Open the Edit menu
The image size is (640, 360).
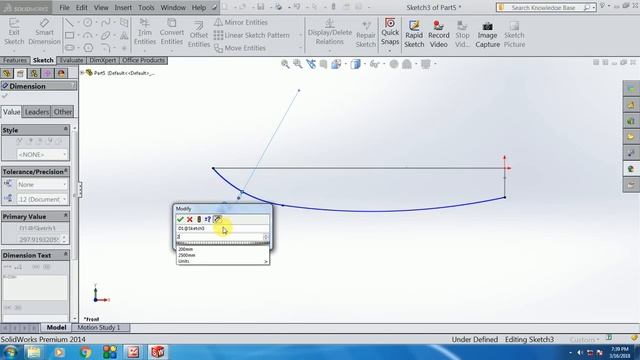tap(82, 7)
